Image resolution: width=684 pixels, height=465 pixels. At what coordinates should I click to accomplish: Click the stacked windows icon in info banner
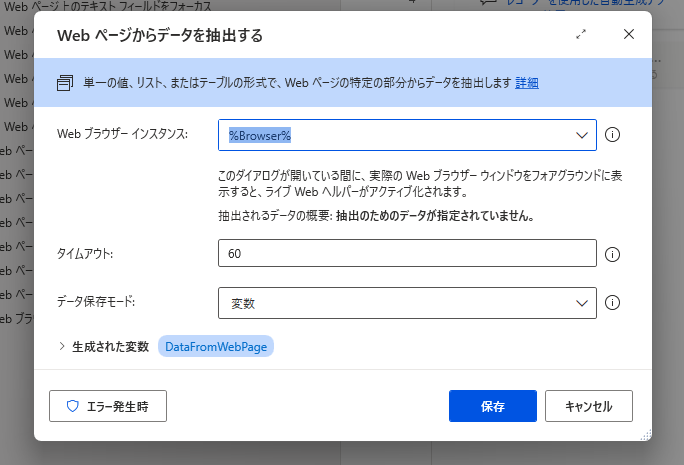pos(65,82)
